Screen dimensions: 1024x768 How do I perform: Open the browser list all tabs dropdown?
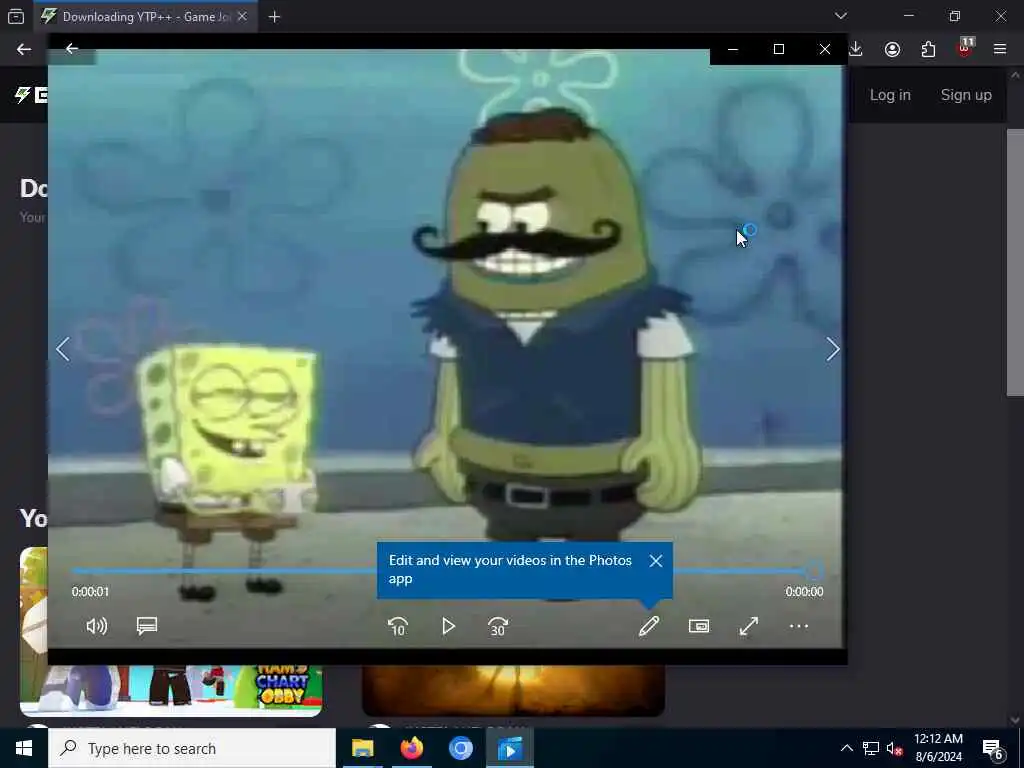pyautogui.click(x=841, y=16)
